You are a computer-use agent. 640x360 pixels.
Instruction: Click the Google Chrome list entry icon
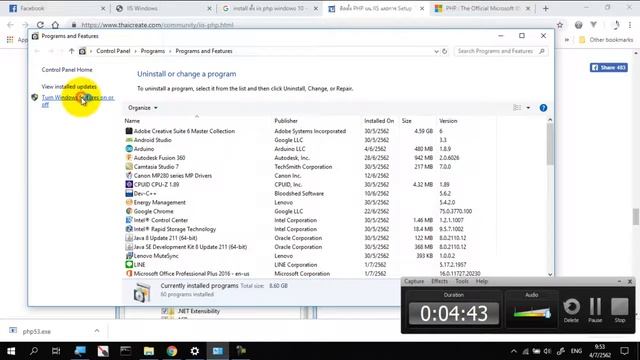click(x=129, y=211)
